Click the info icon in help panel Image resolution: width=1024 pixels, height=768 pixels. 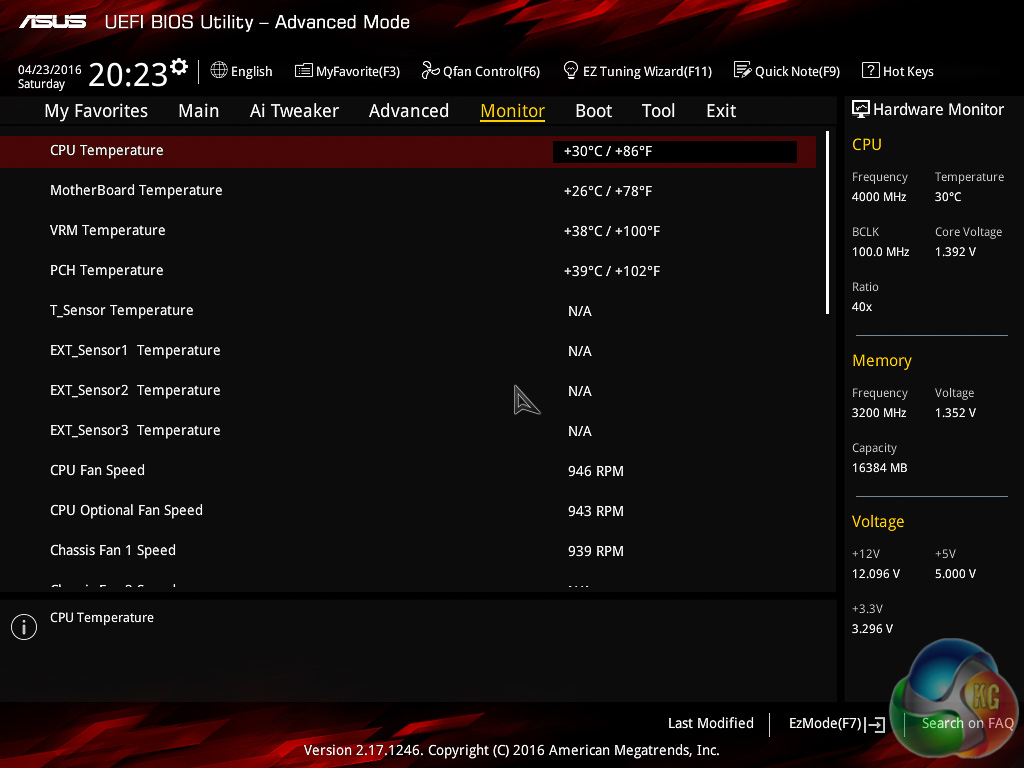point(24,627)
